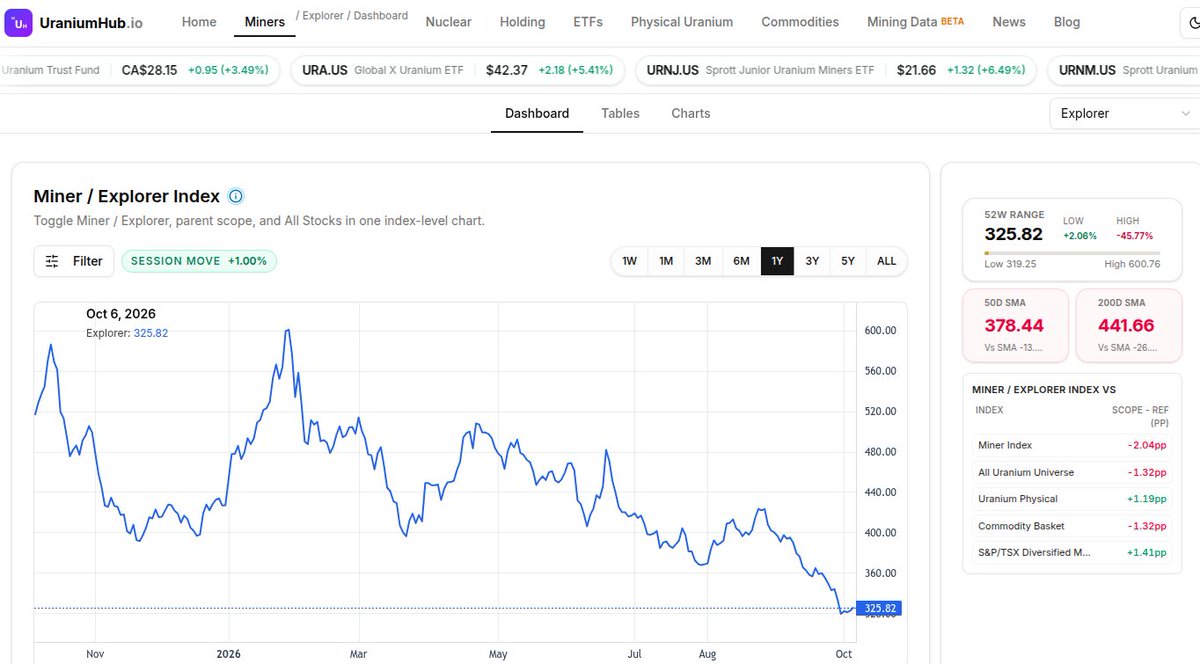The width and height of the screenshot is (1200, 664).
Task: Click the Oct 6, 2026 chart date label
Action: tap(121, 314)
